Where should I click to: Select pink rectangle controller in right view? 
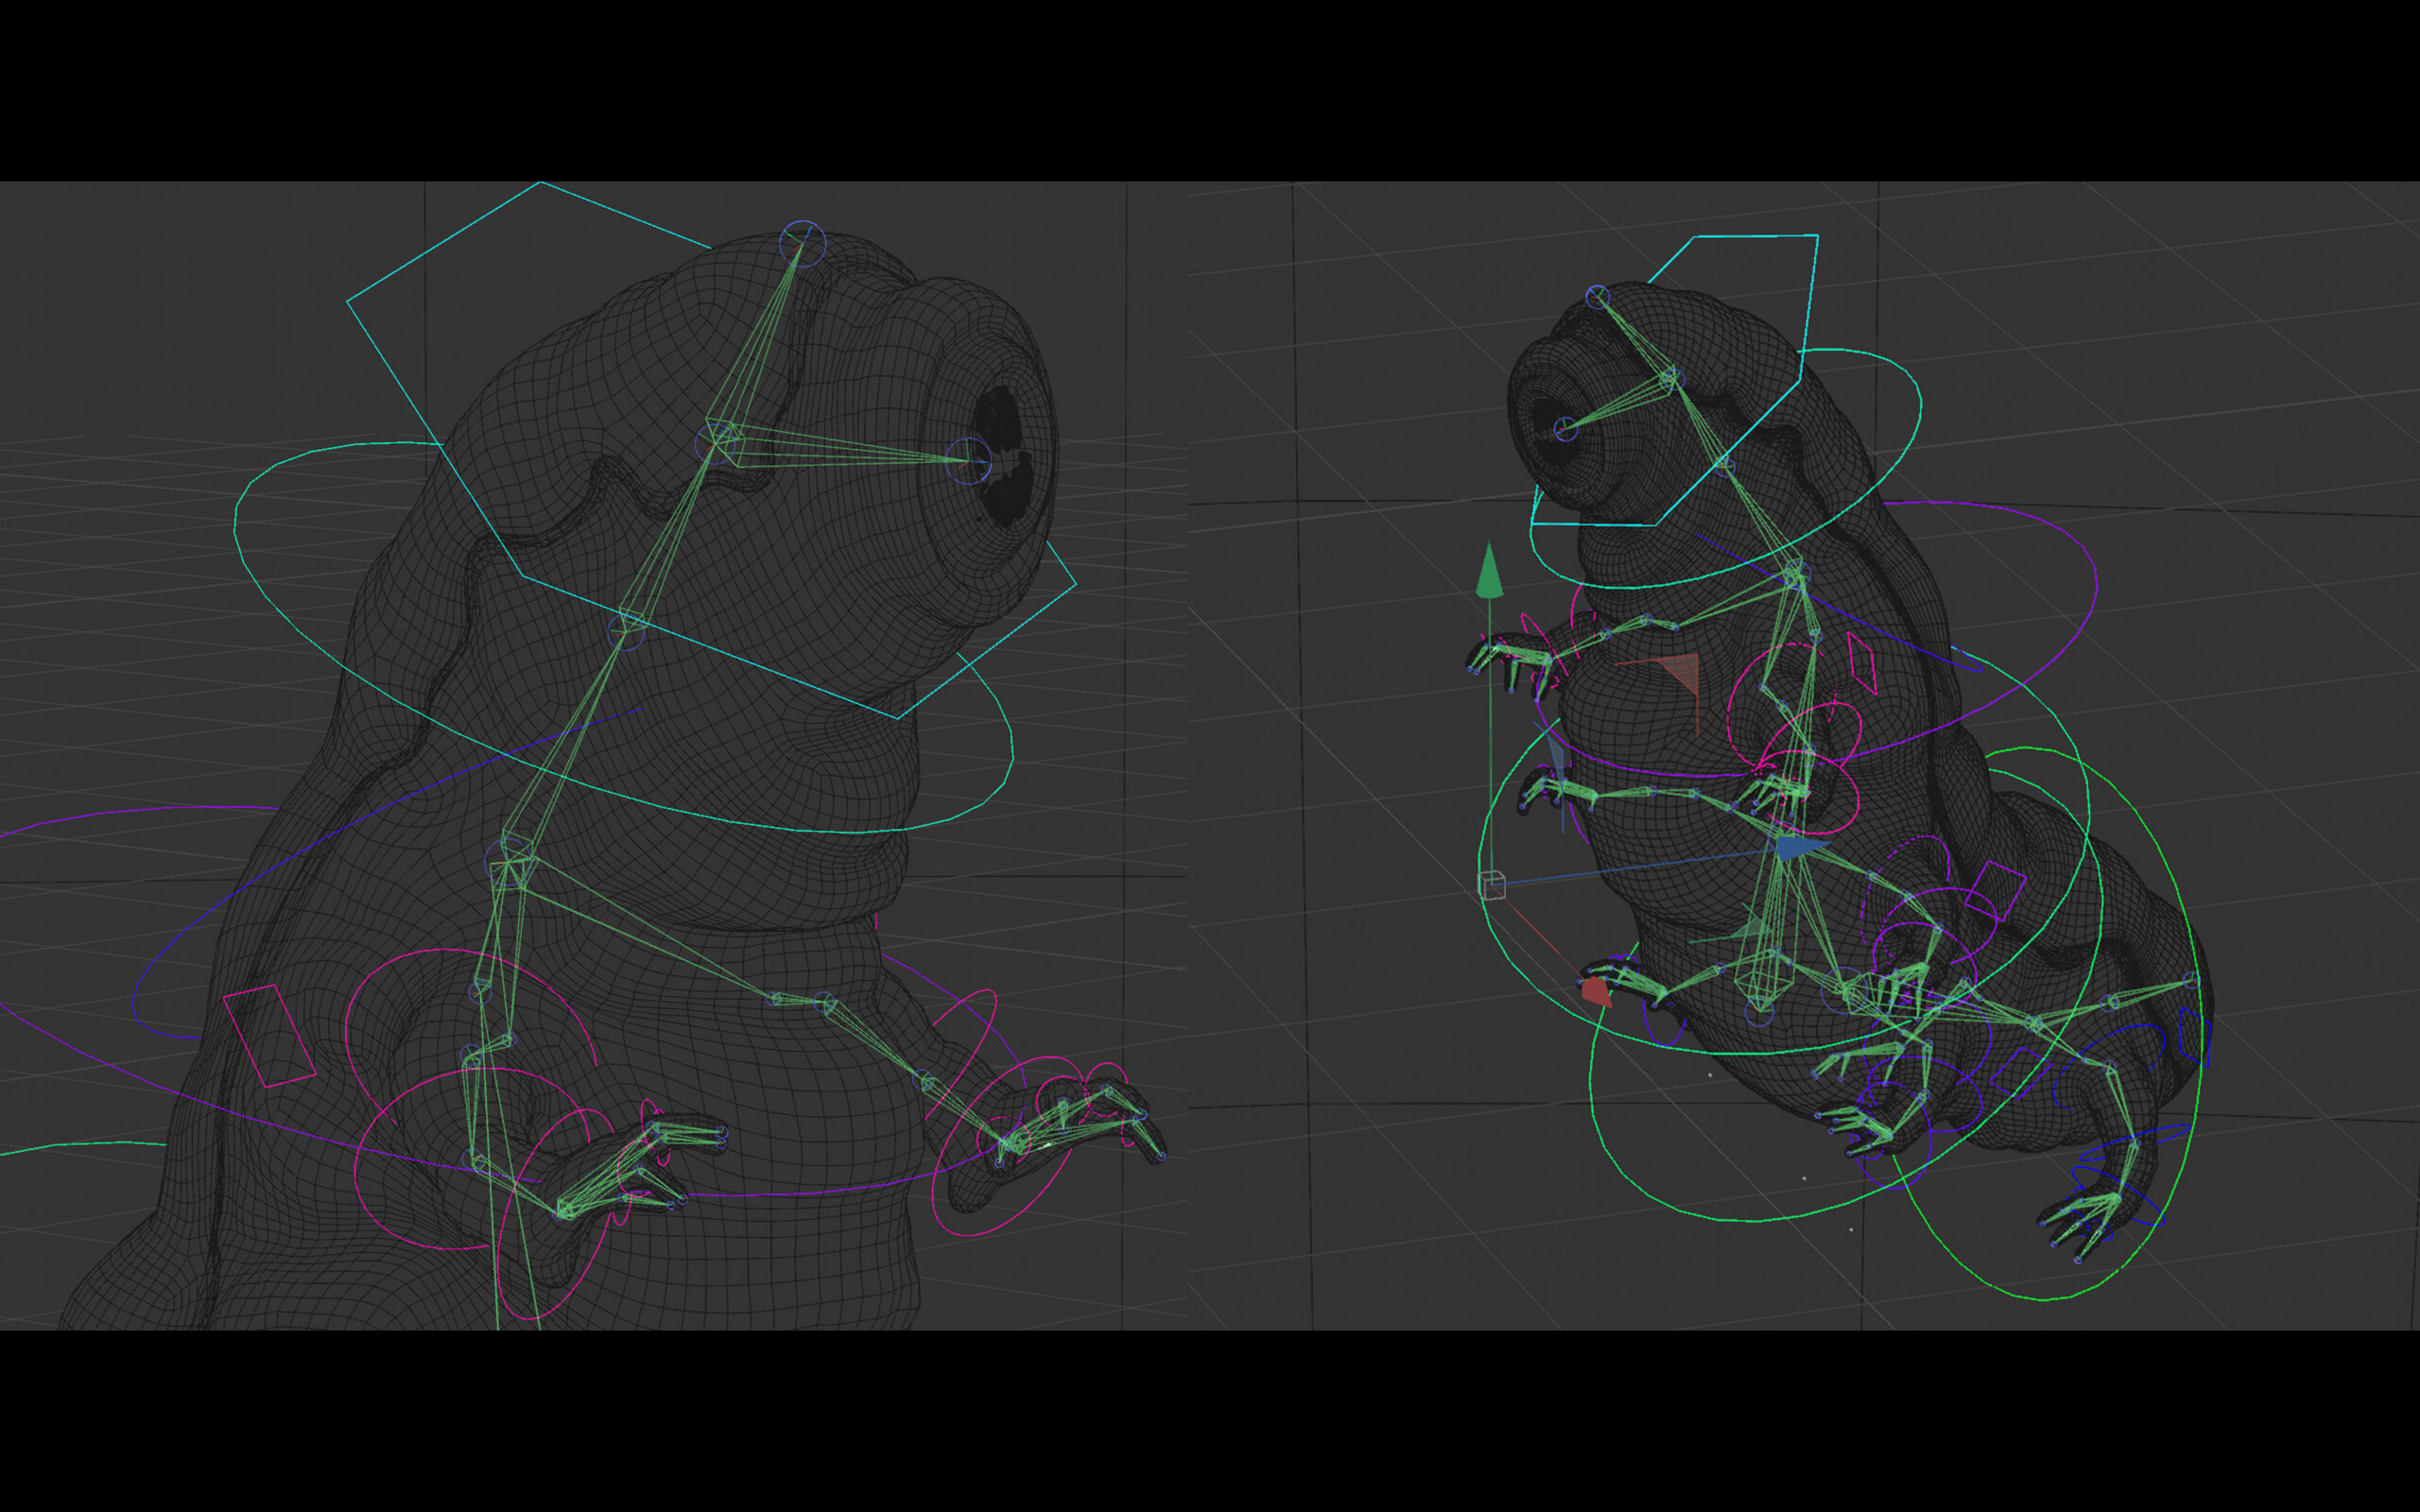pos(1861,662)
